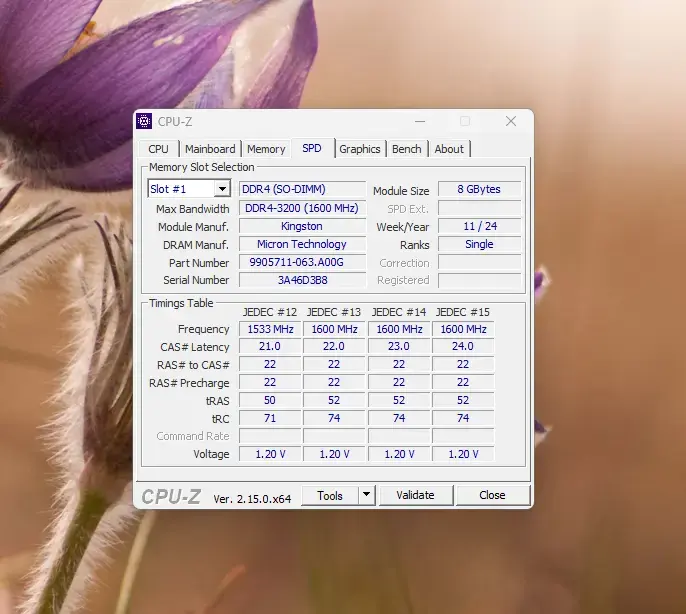Click the Ver. 2.15.0.x64 version text

point(252,499)
